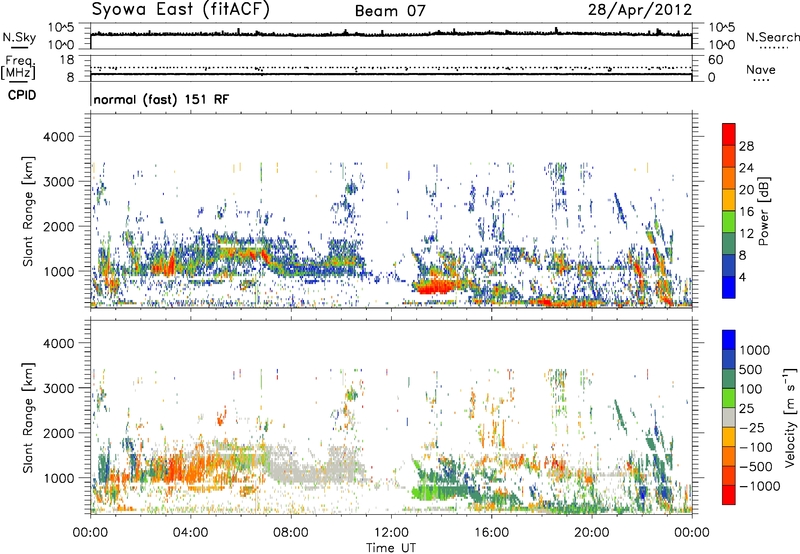Click the "-25" velocity colorbar value

pyautogui.click(x=752, y=428)
